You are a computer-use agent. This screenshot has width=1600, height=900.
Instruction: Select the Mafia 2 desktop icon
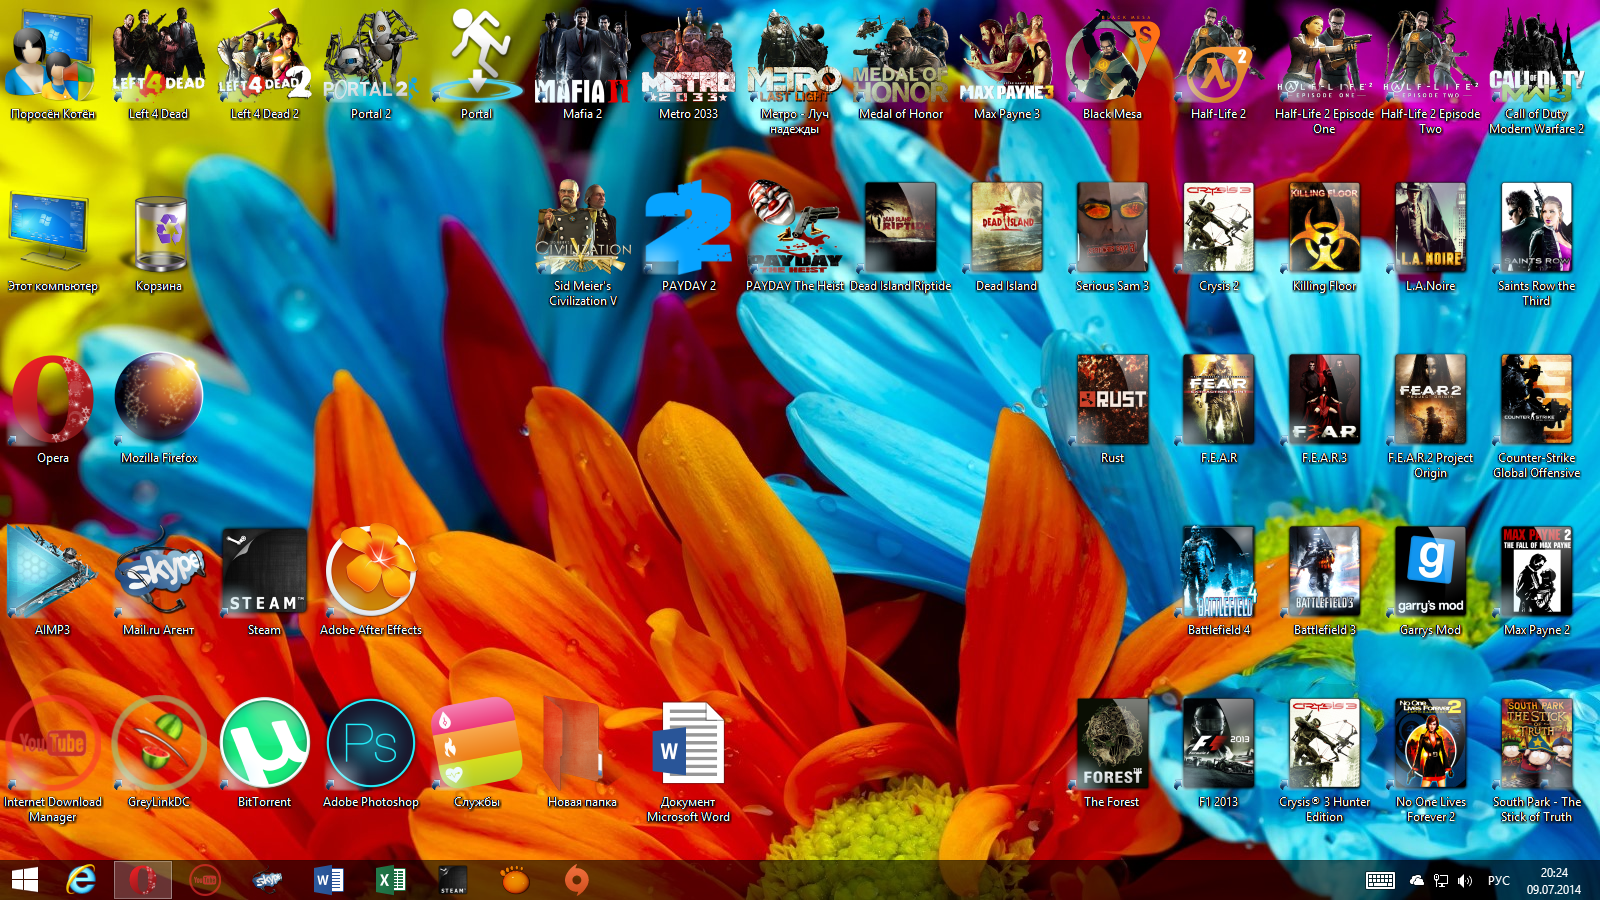click(583, 57)
